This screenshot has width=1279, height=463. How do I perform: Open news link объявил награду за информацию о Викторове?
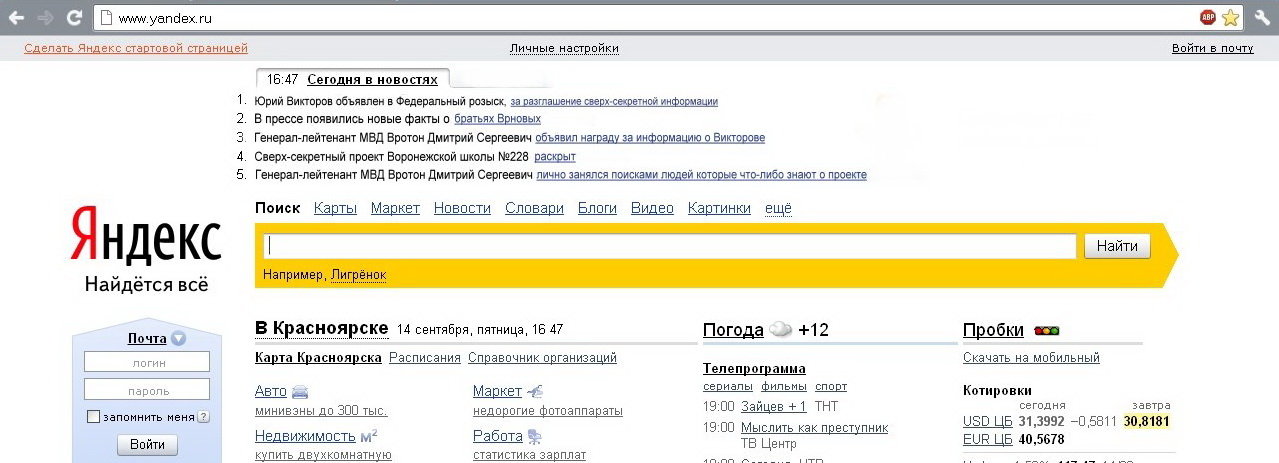(x=650, y=138)
